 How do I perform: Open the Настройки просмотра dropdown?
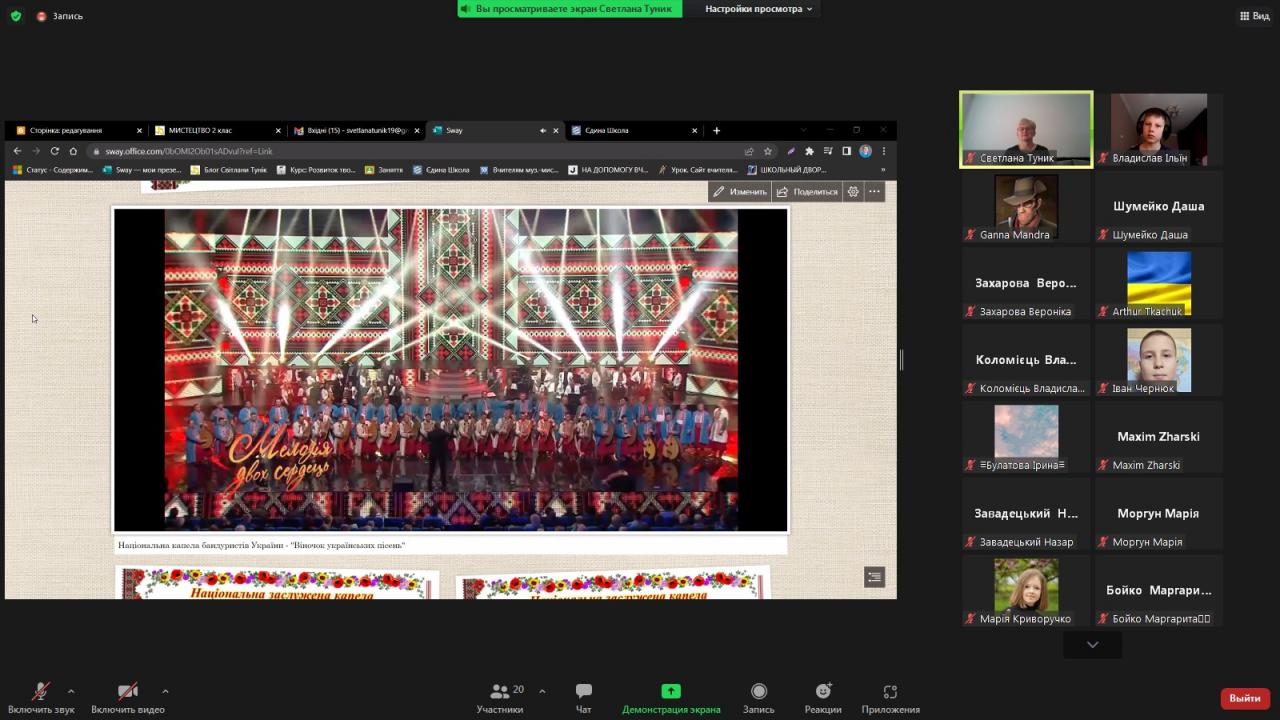tap(759, 9)
